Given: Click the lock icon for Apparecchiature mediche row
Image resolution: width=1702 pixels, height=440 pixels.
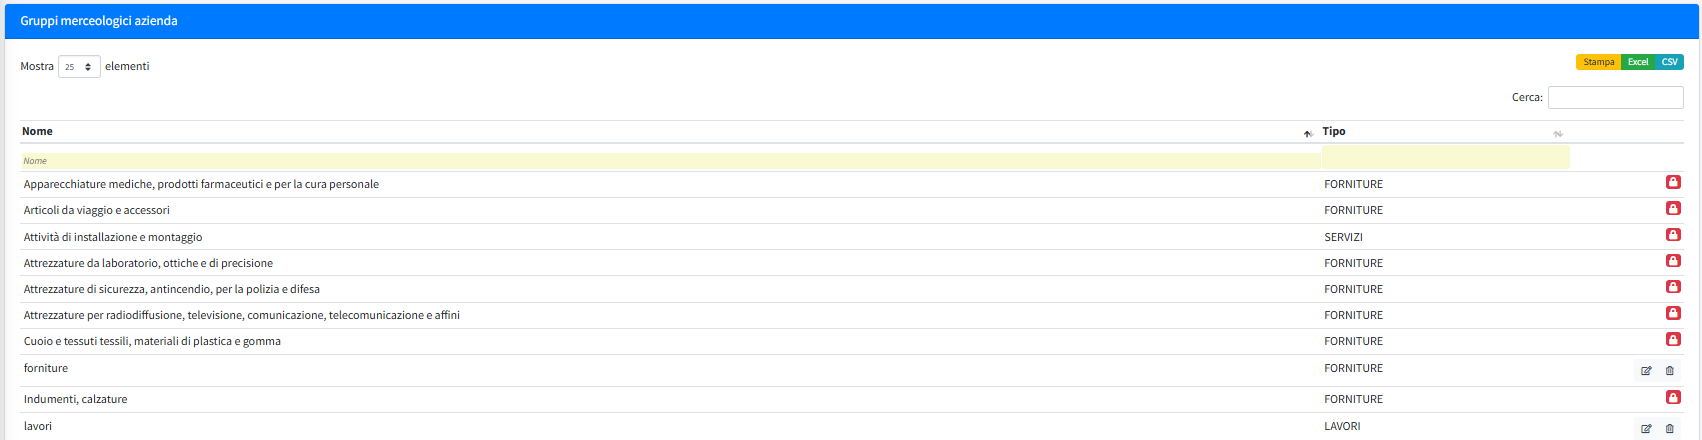Looking at the screenshot, I should tap(1672, 182).
